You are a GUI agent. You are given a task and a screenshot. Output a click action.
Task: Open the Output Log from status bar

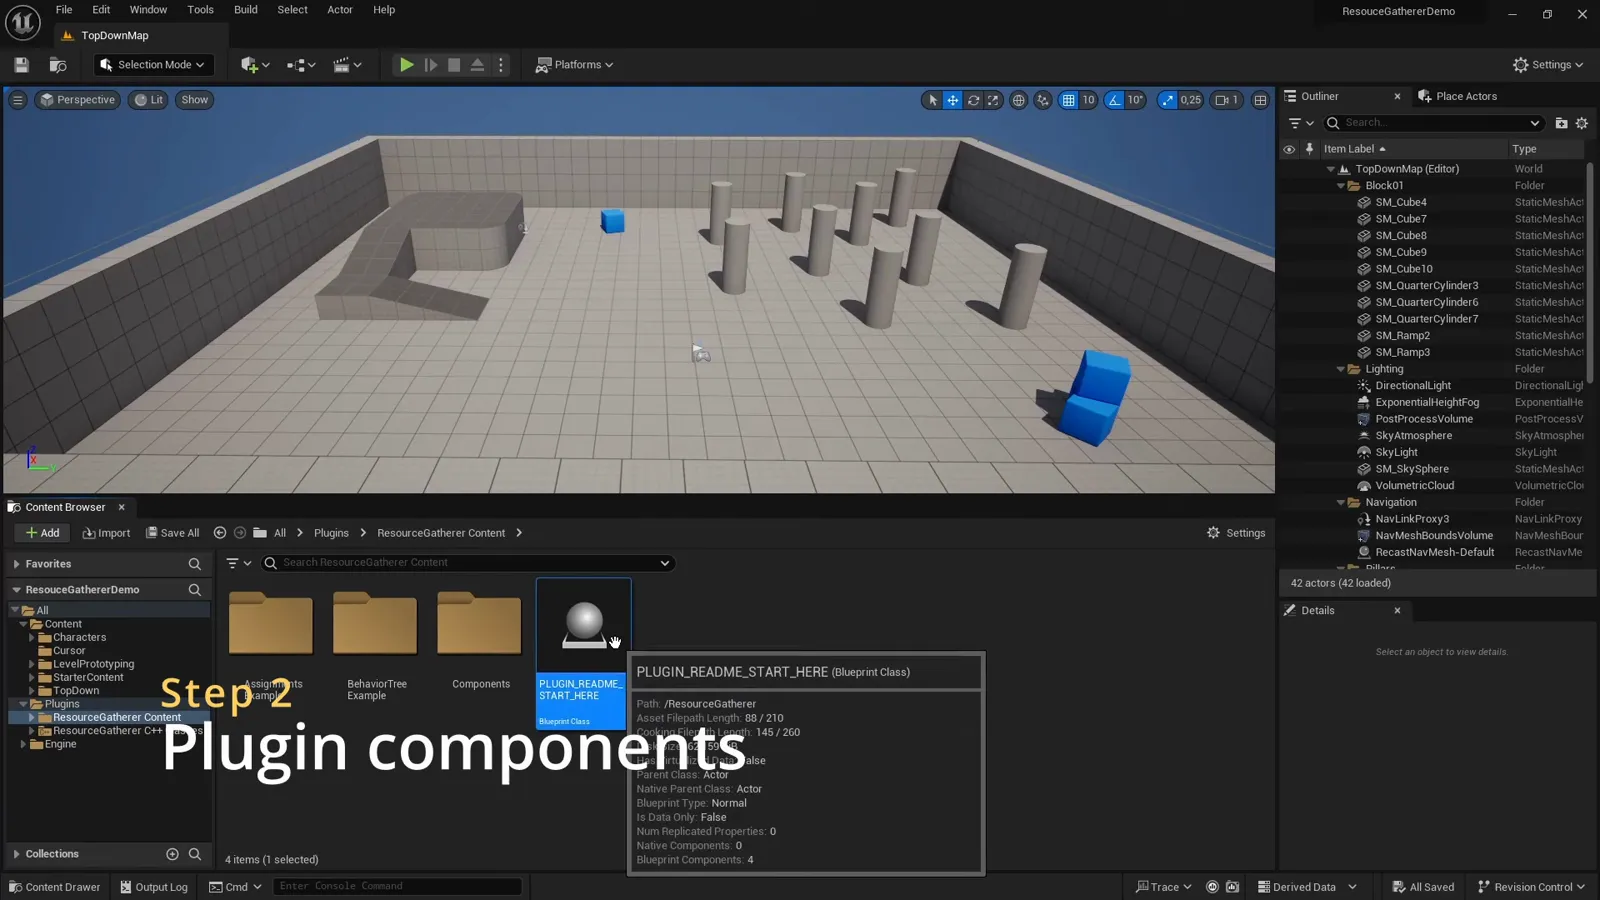[154, 887]
